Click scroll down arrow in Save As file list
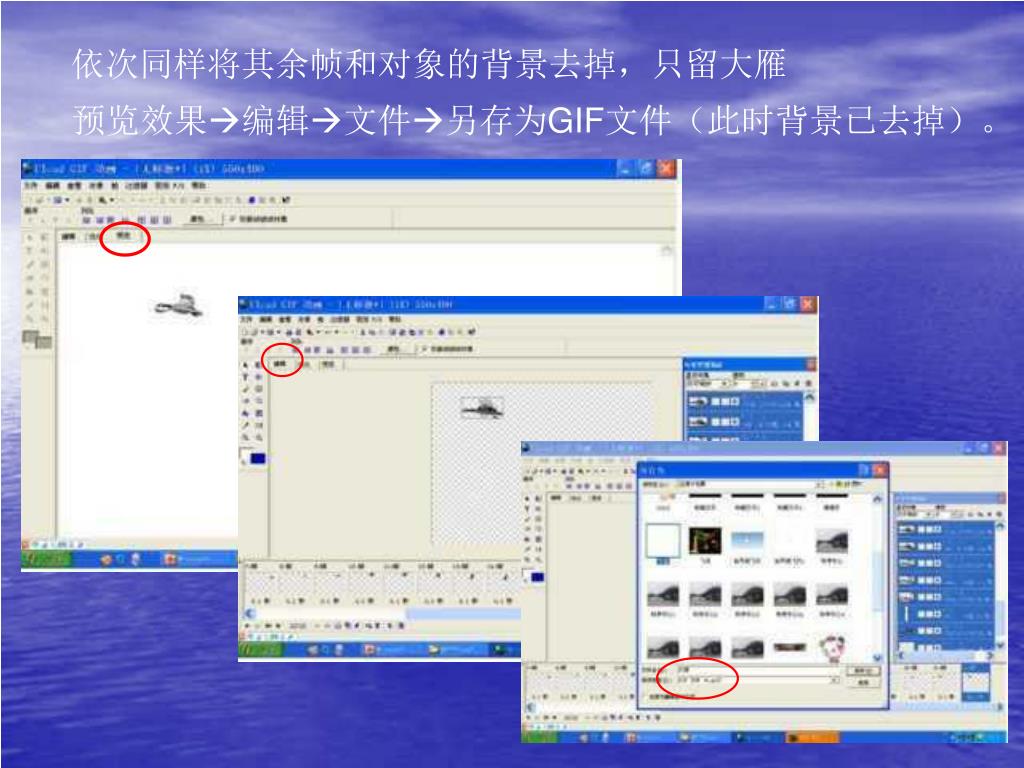Screen dimensions: 1024x768 coord(877,658)
